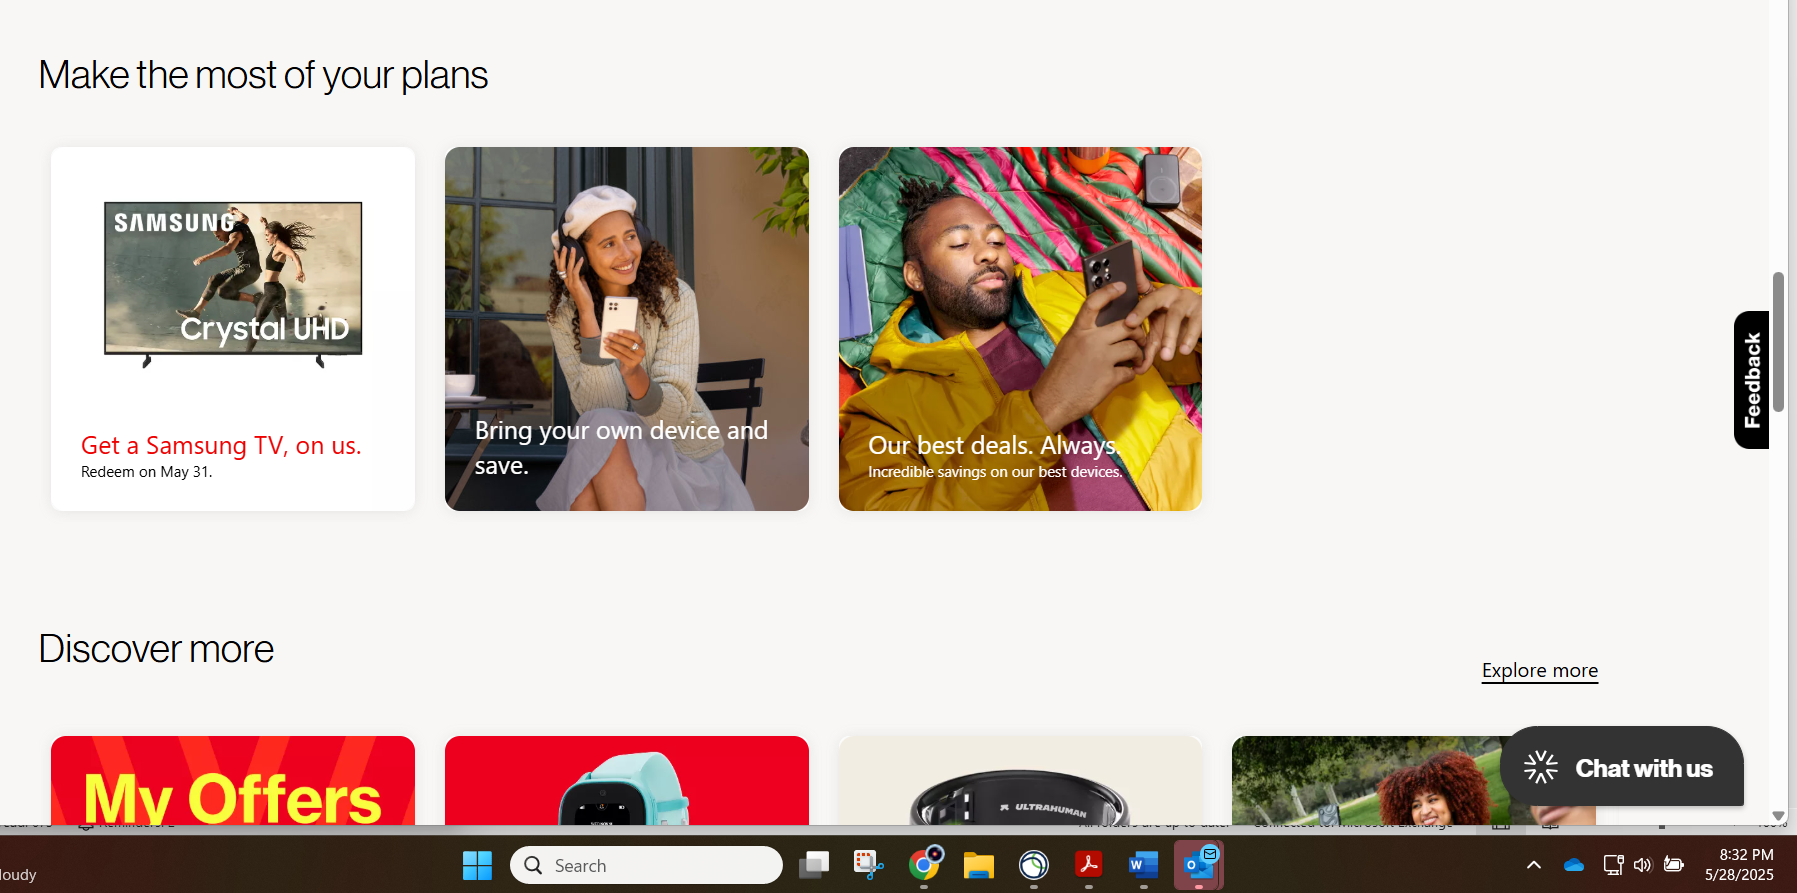Open the My Offers card

[x=233, y=781]
